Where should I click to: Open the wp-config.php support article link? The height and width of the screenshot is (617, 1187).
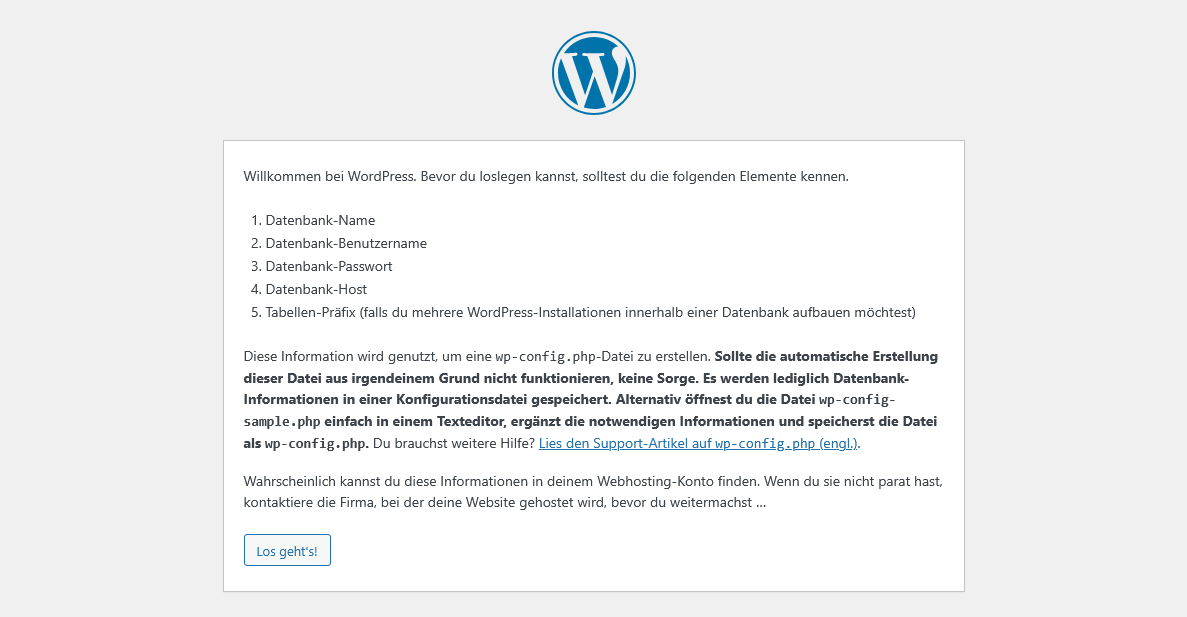698,443
